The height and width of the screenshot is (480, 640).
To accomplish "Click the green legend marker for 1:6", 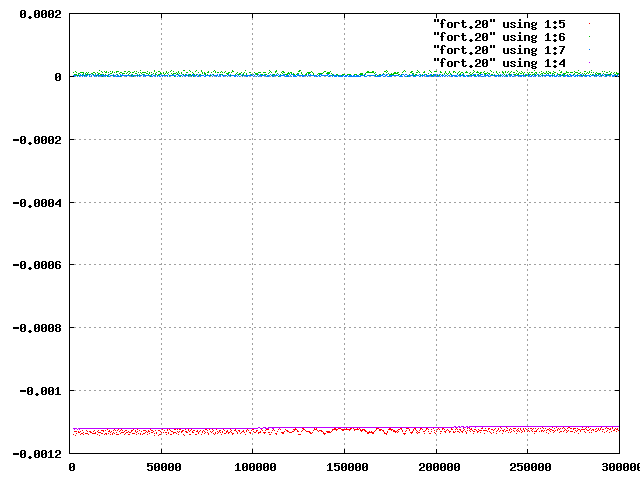I will [589, 37].
